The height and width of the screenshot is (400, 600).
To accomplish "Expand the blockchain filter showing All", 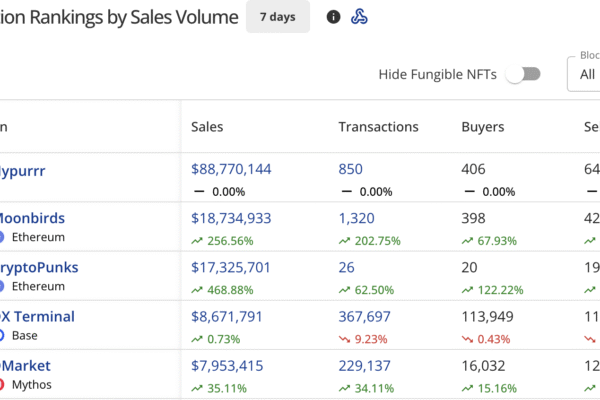I will coord(584,74).
